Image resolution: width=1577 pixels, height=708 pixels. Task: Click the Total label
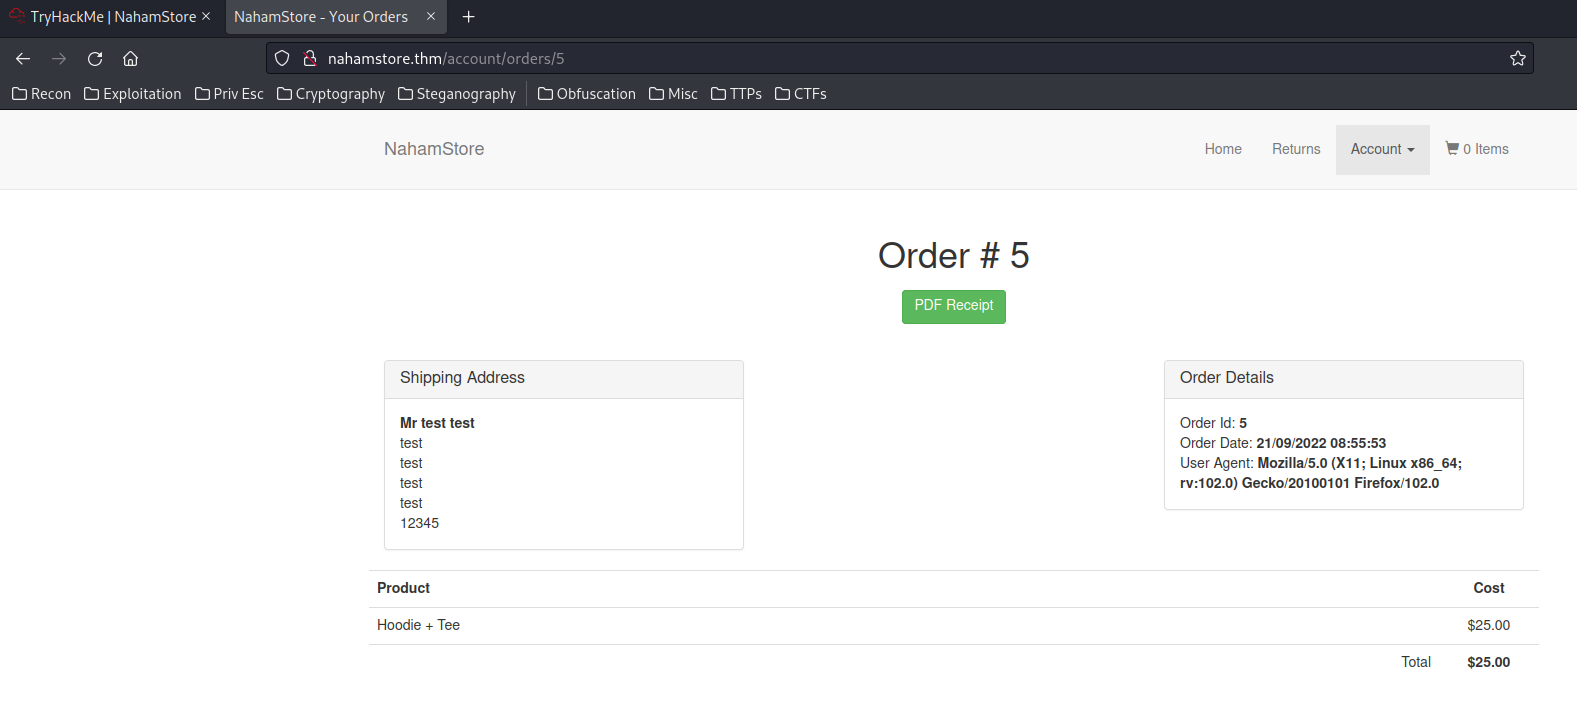point(1416,662)
